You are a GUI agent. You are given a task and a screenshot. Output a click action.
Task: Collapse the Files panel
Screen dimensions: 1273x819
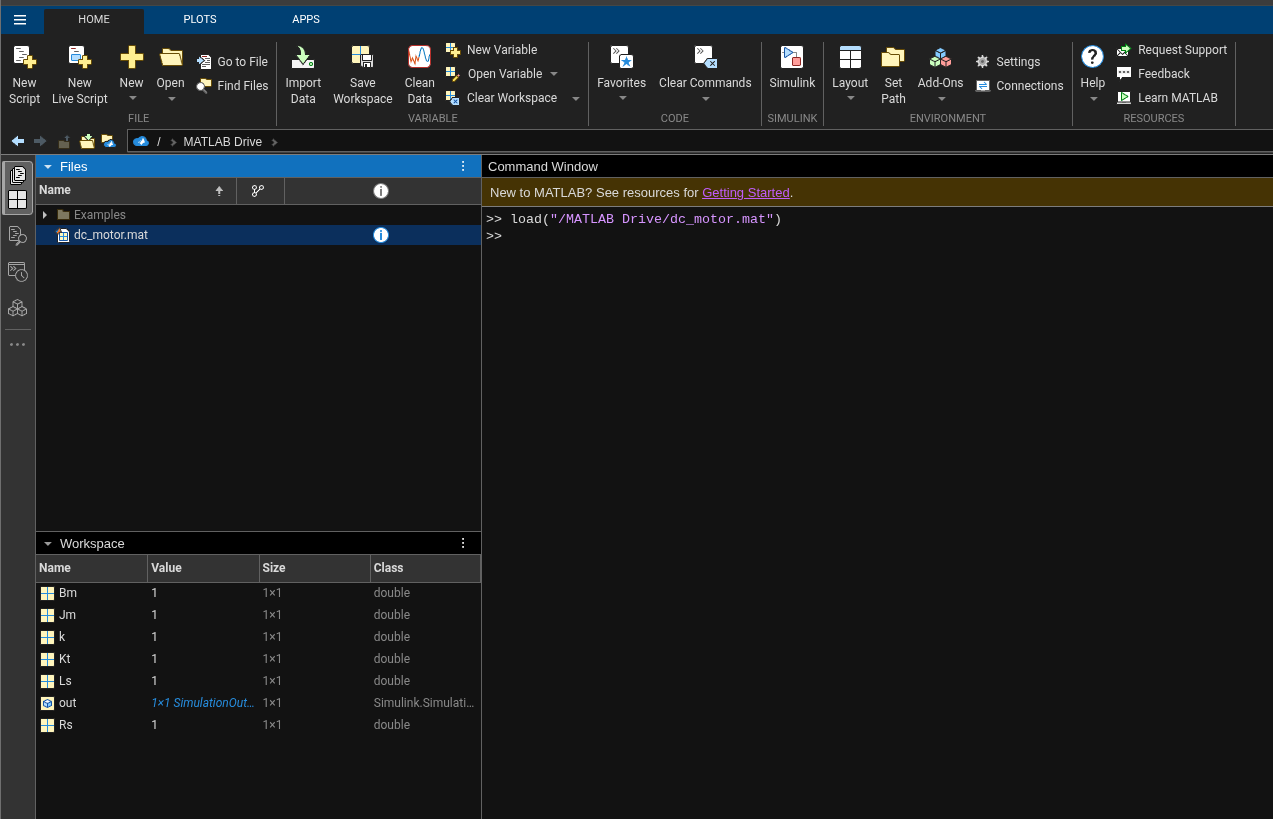point(47,167)
